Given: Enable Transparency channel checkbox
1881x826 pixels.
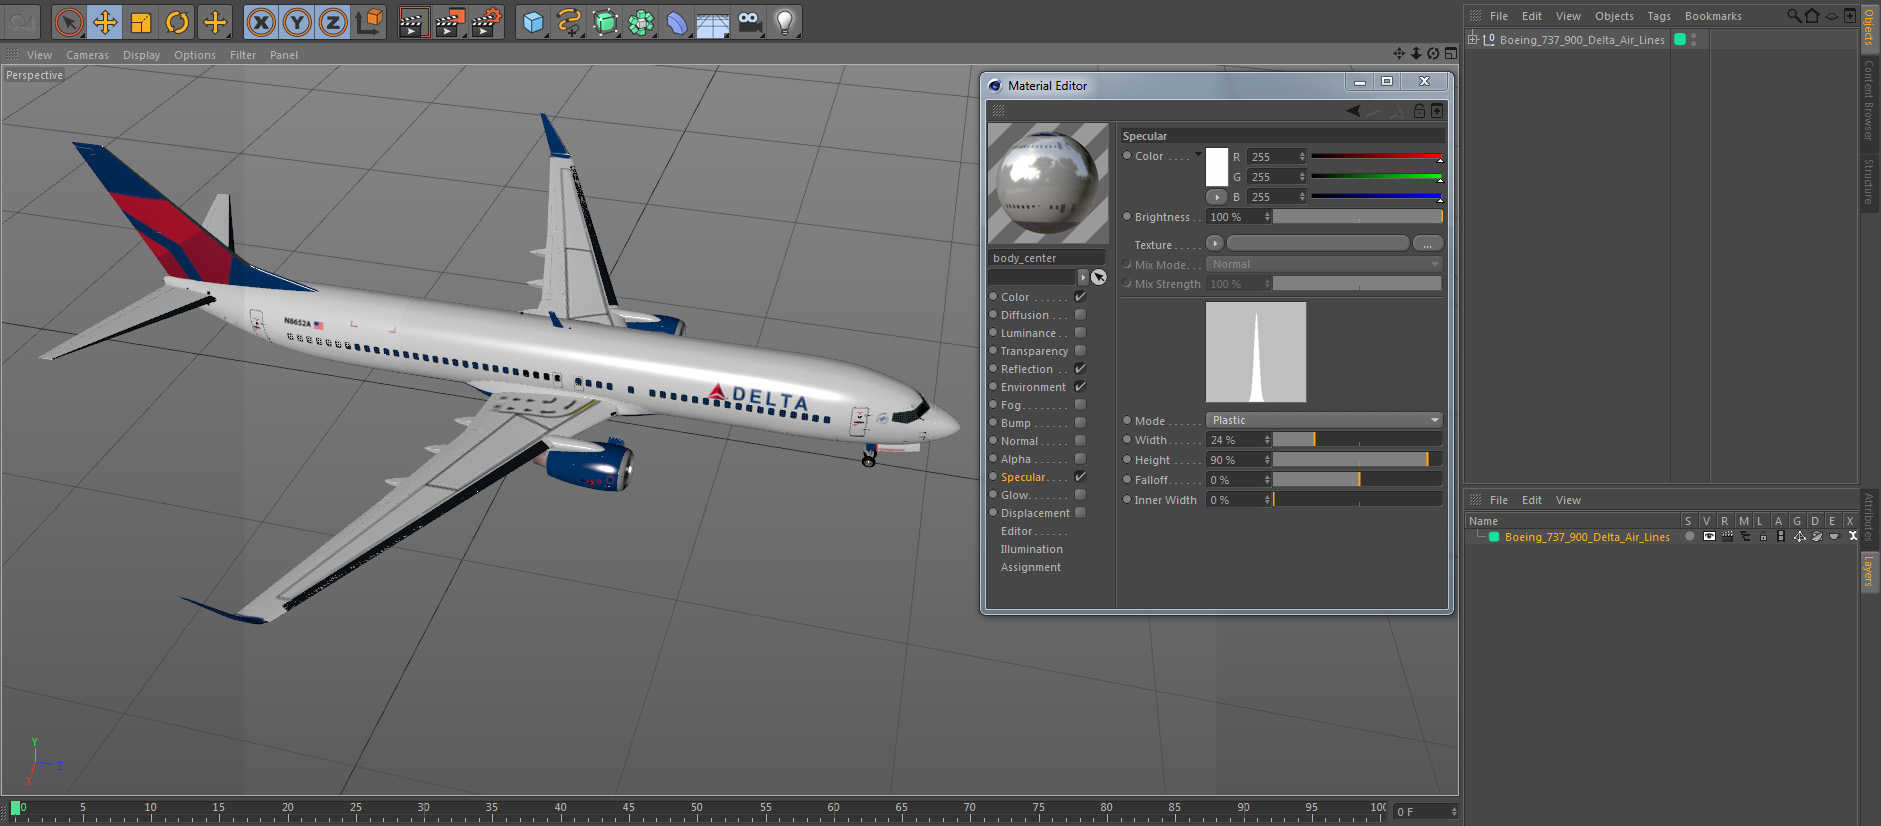Looking at the screenshot, I should pos(1080,351).
